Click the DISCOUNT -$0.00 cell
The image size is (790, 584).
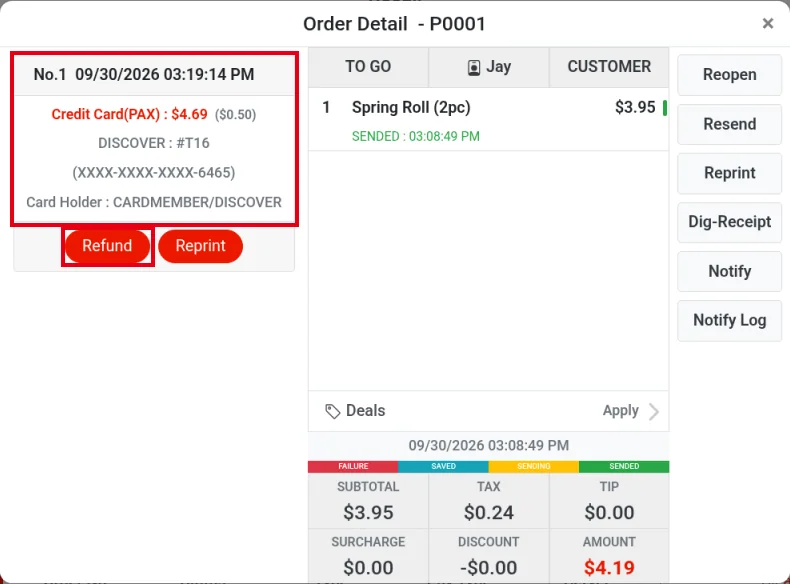coord(489,556)
